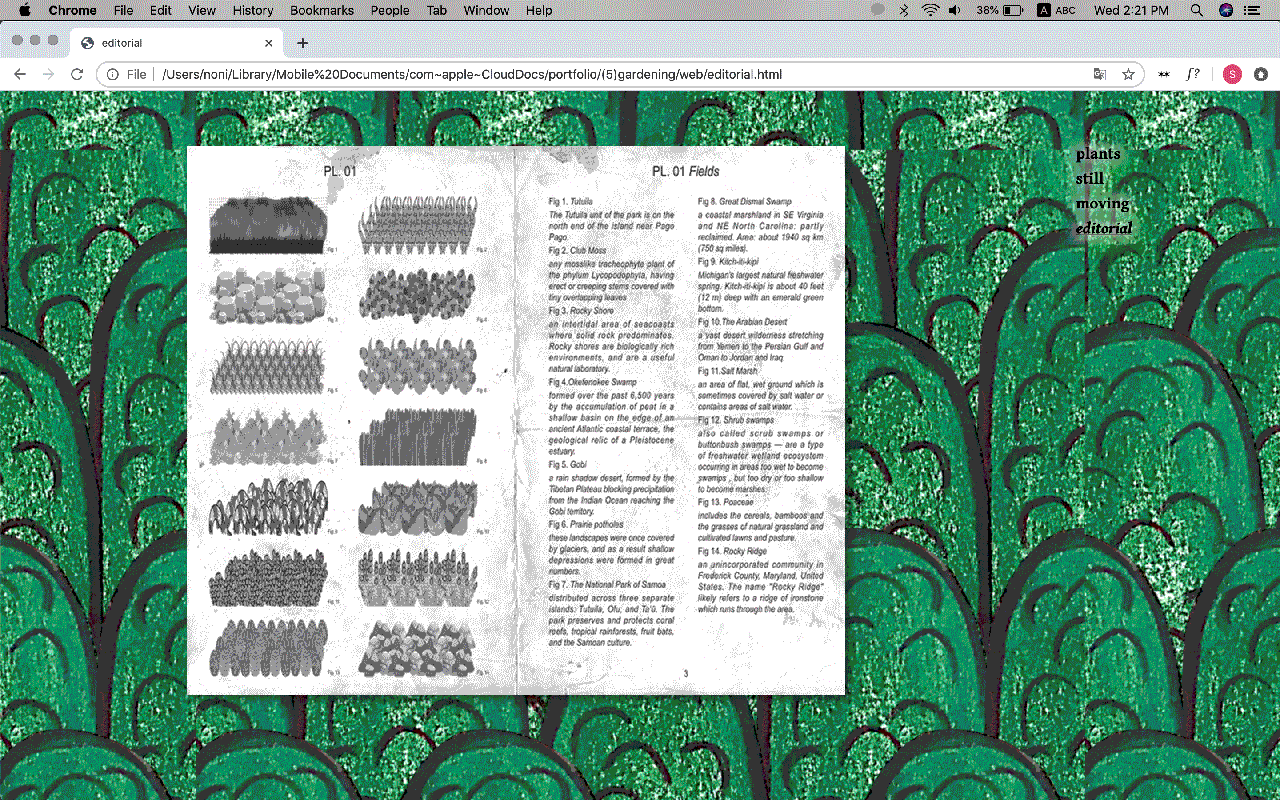This screenshot has width=1280, height=800.
Task: Open the Apple menu
Action: pos(24,10)
